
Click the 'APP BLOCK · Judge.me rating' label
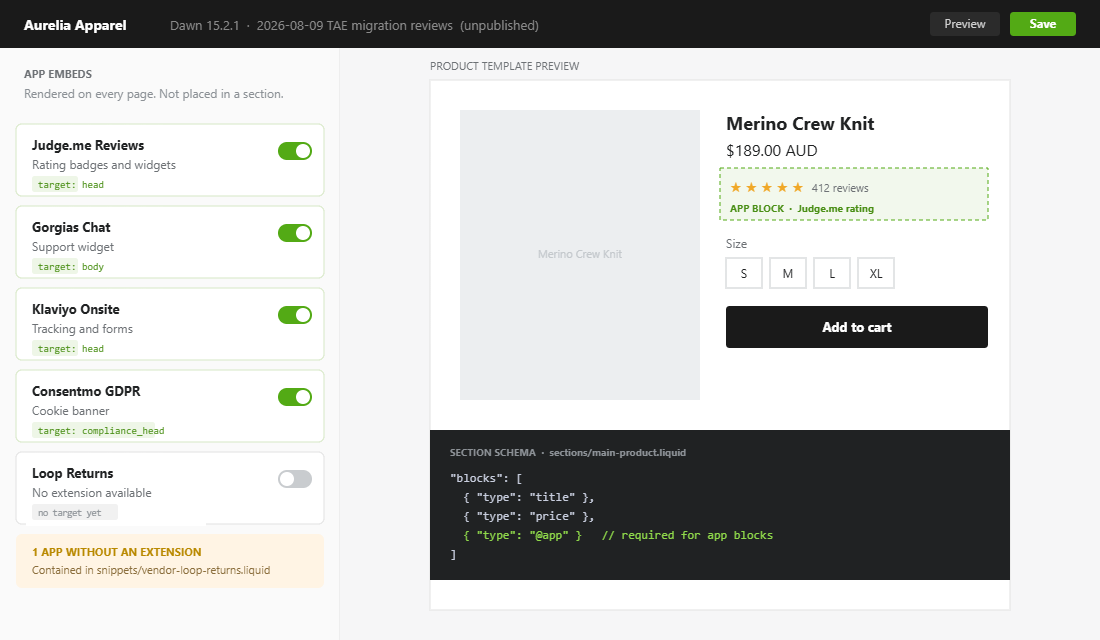(x=802, y=208)
